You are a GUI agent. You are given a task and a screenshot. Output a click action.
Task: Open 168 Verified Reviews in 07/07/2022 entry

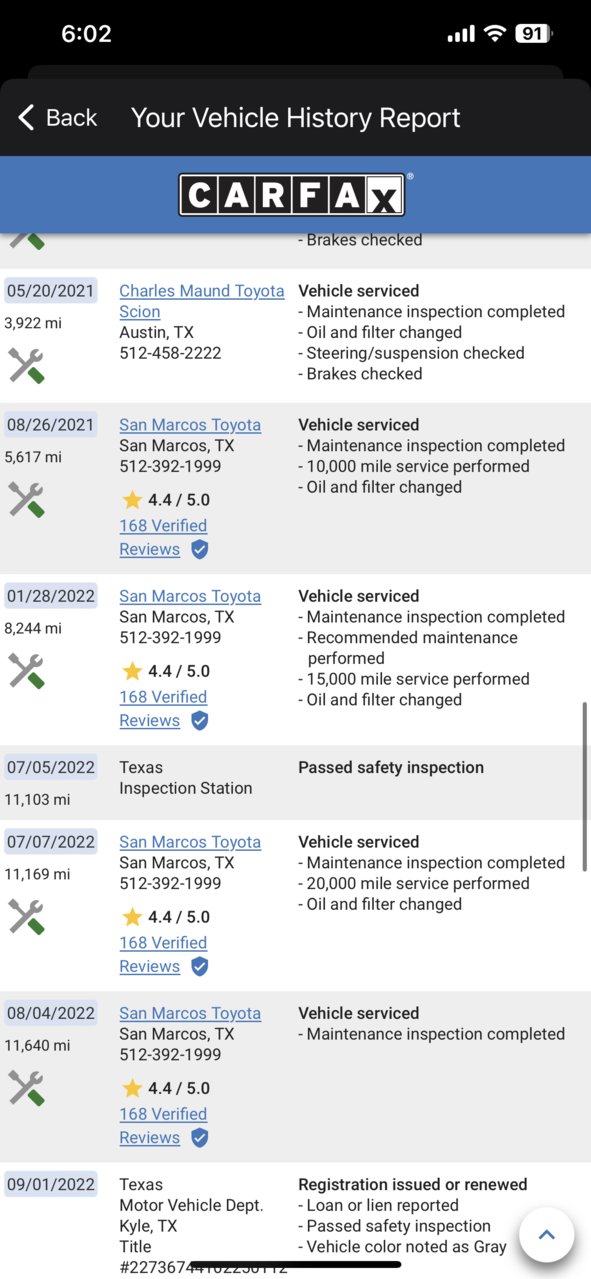pyautogui.click(x=163, y=954)
